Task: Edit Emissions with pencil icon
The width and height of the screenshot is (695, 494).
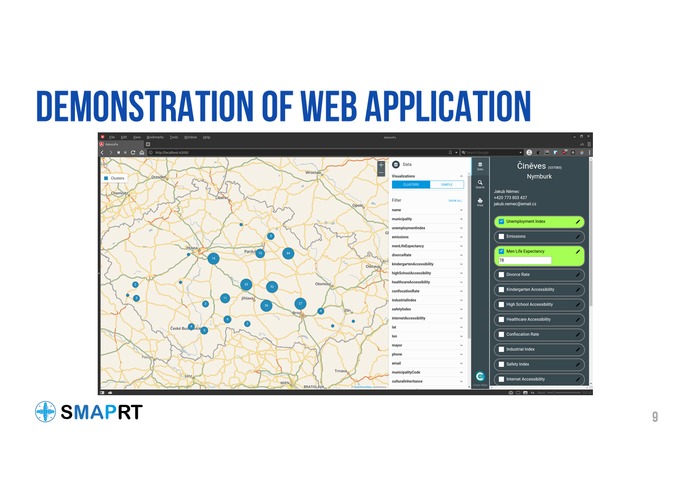Action: [x=578, y=237]
